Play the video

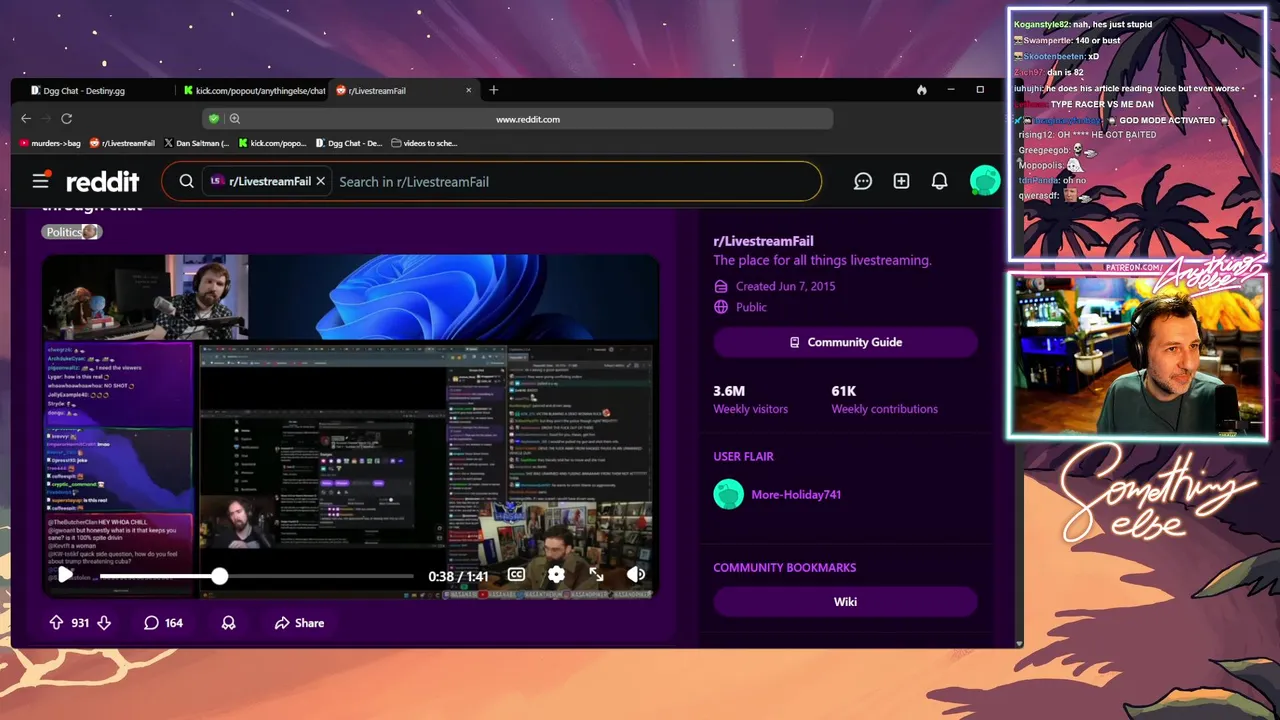(65, 575)
